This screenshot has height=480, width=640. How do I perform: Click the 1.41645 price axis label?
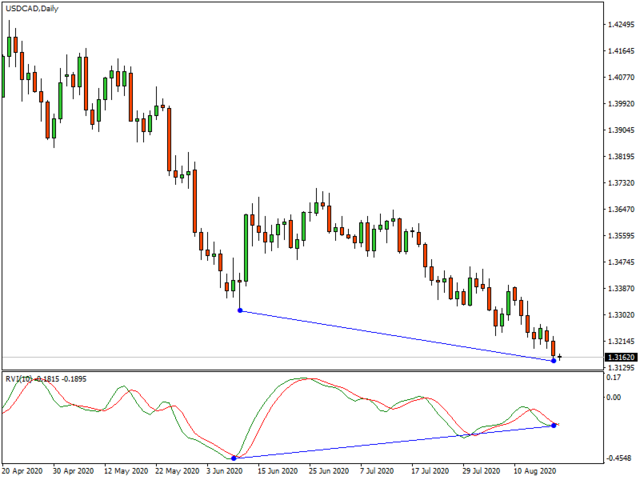point(621,51)
